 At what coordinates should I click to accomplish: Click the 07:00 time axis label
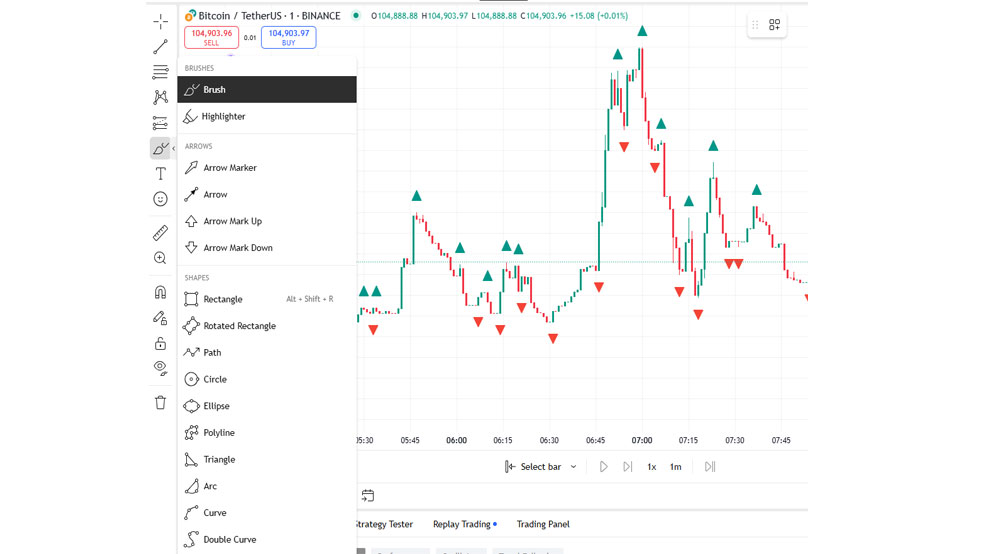tap(641, 440)
